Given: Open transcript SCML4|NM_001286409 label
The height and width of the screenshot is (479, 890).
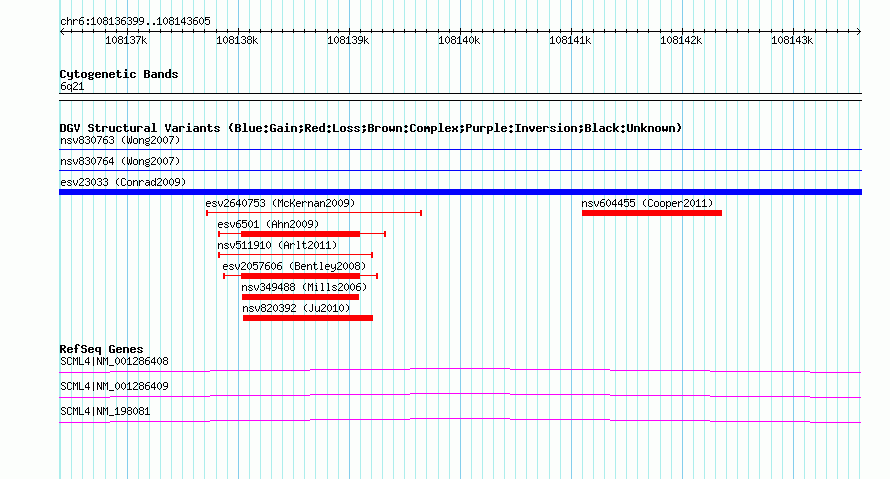Looking at the screenshot, I should point(114,386).
